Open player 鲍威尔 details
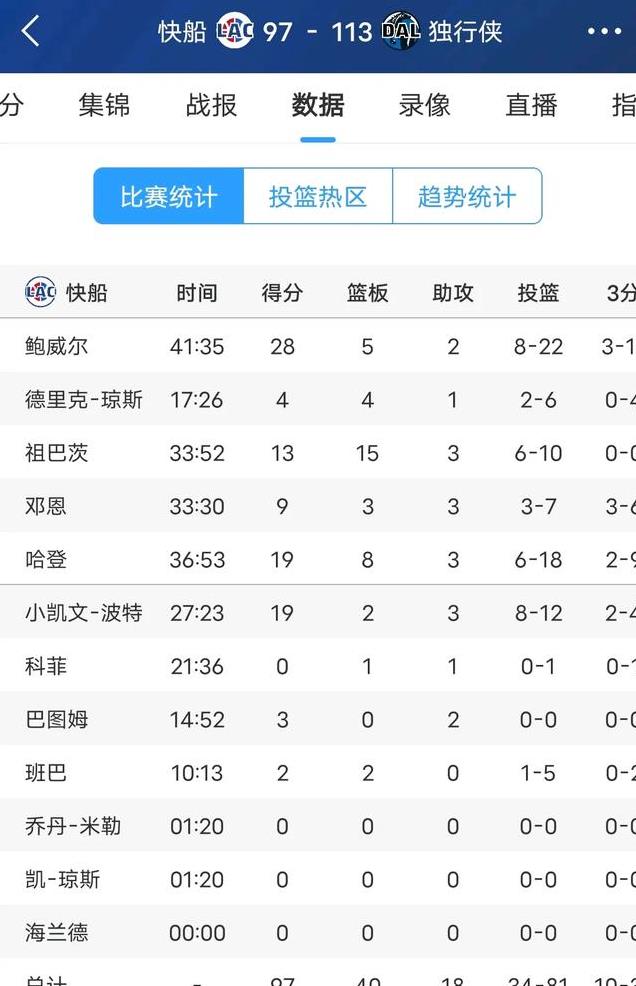The image size is (636, 986). (57, 346)
